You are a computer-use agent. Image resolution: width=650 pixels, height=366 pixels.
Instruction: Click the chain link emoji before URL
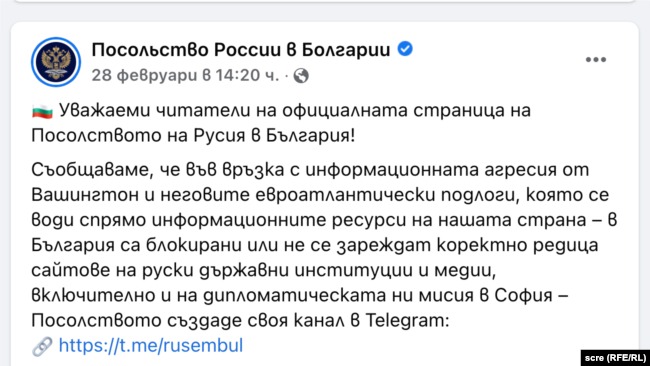(x=42, y=346)
